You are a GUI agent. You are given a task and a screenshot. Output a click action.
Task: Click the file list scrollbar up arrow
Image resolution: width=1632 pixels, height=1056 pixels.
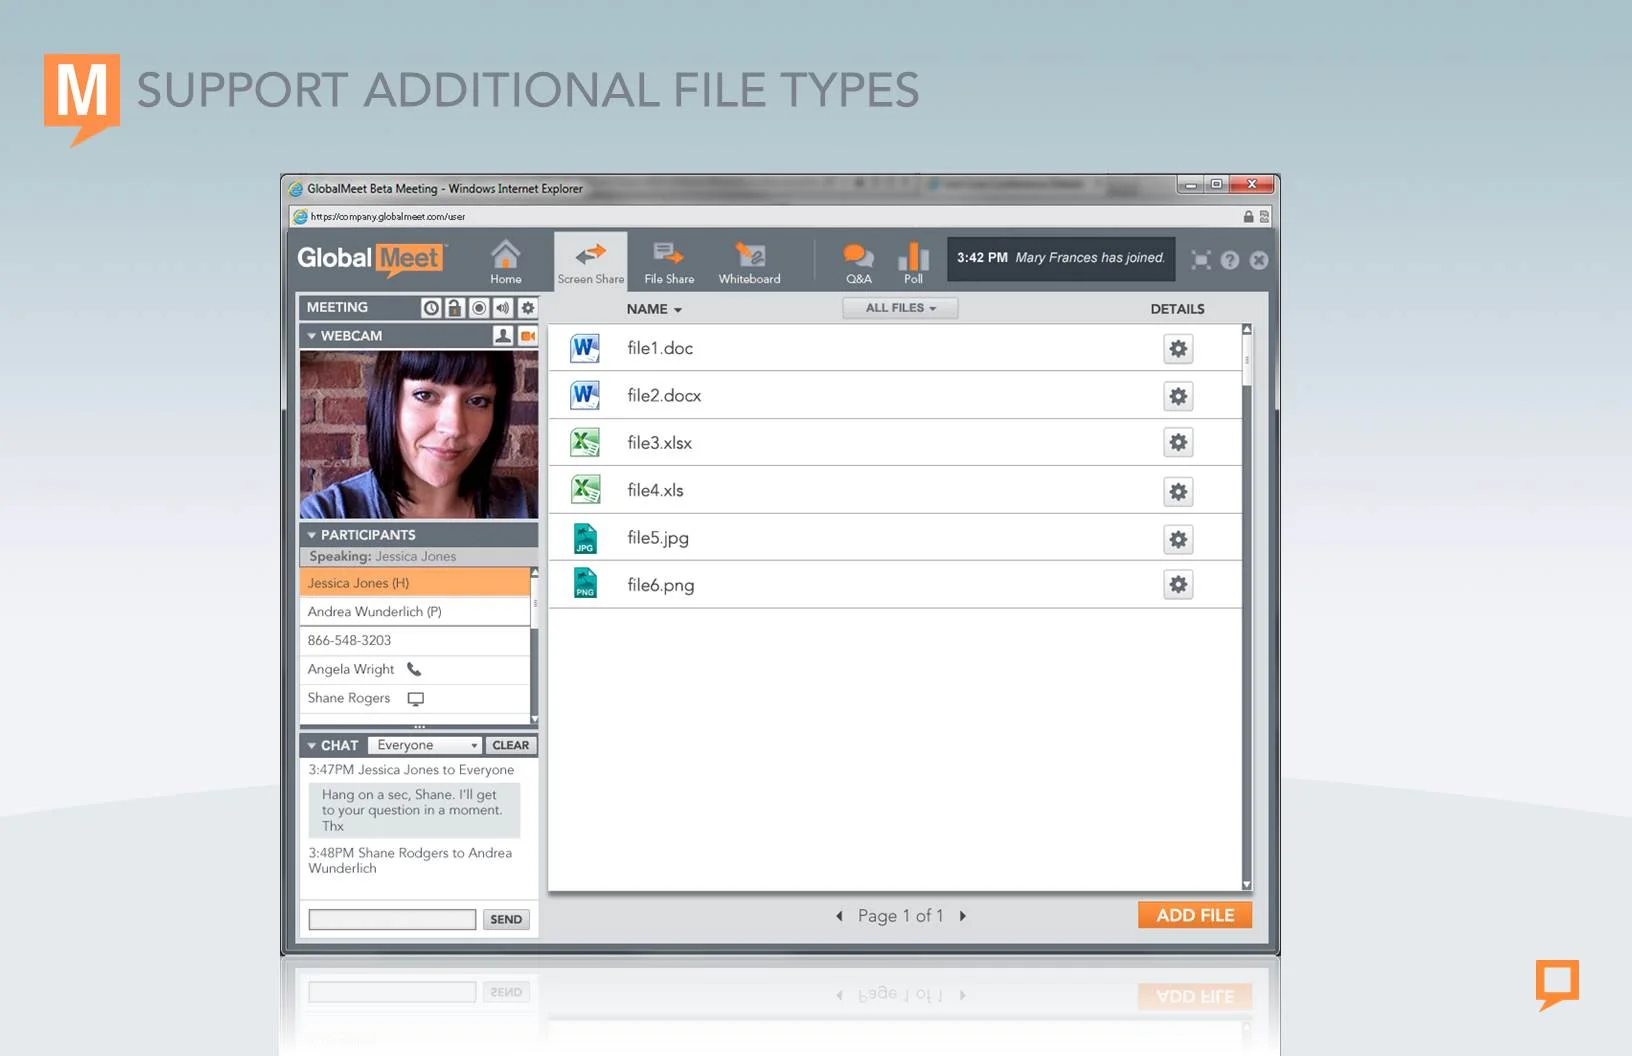click(x=1246, y=329)
